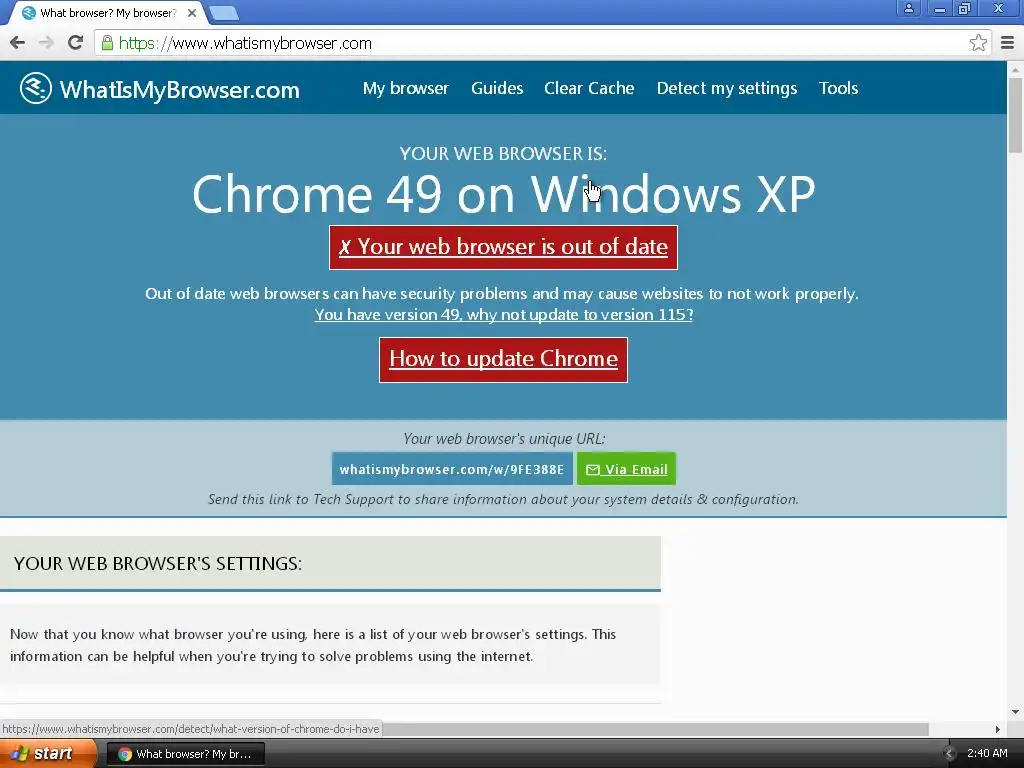
Task: Open the Guides navigation item
Action: [497, 88]
